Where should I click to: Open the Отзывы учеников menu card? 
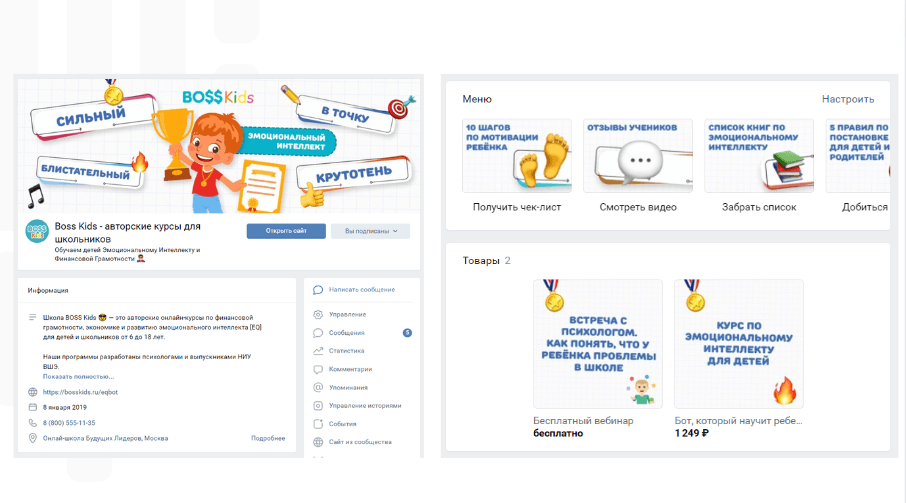(x=638, y=156)
